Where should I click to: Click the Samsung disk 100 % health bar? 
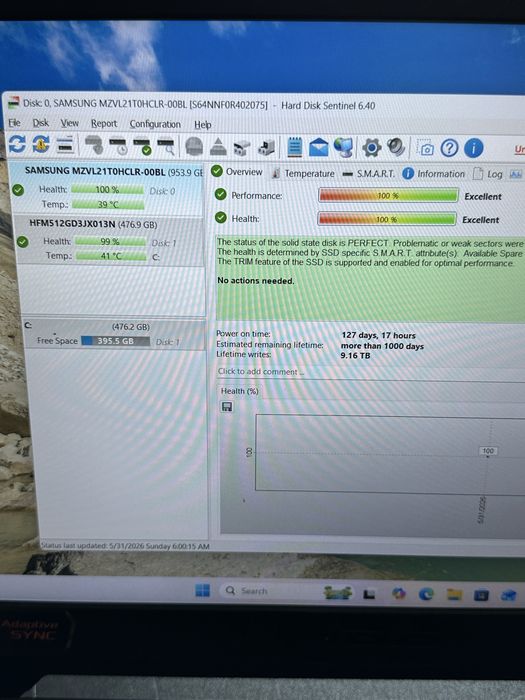(x=107, y=190)
